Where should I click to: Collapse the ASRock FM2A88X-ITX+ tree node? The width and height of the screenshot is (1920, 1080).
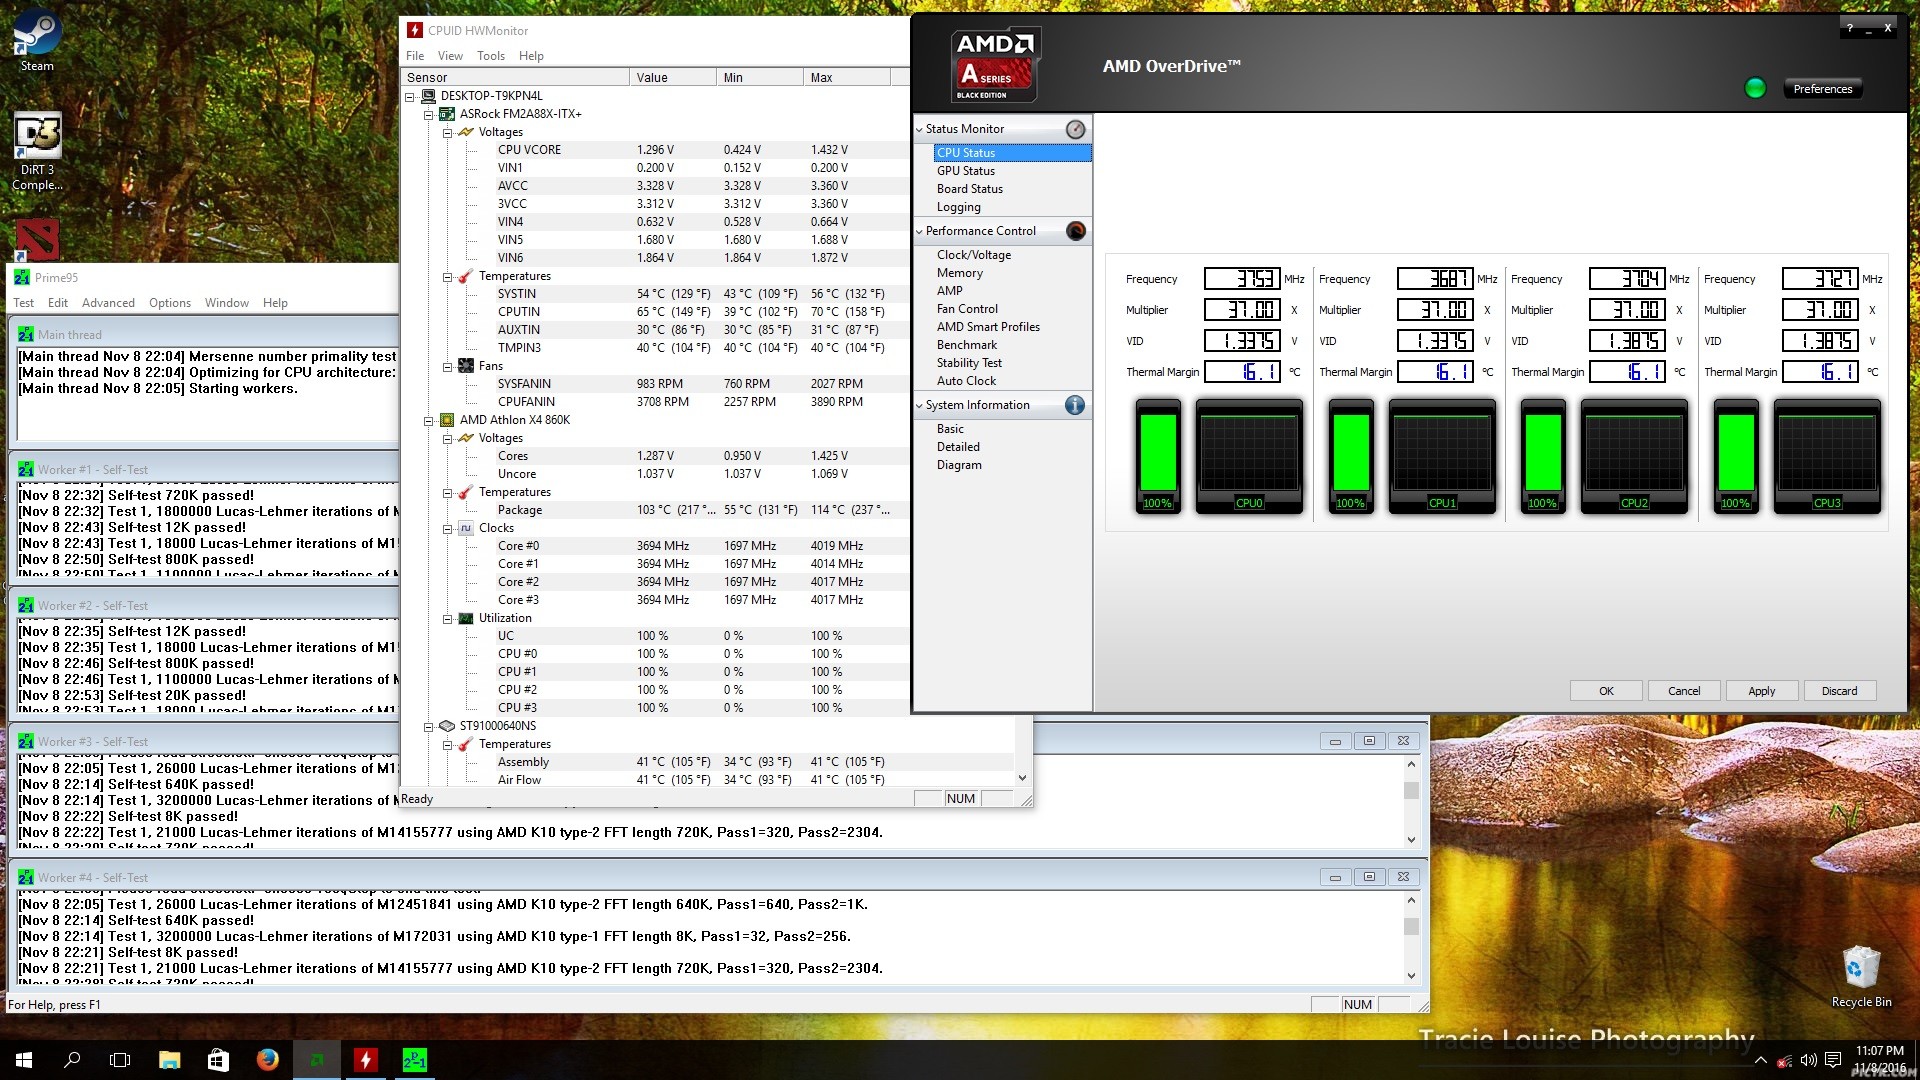click(x=429, y=114)
